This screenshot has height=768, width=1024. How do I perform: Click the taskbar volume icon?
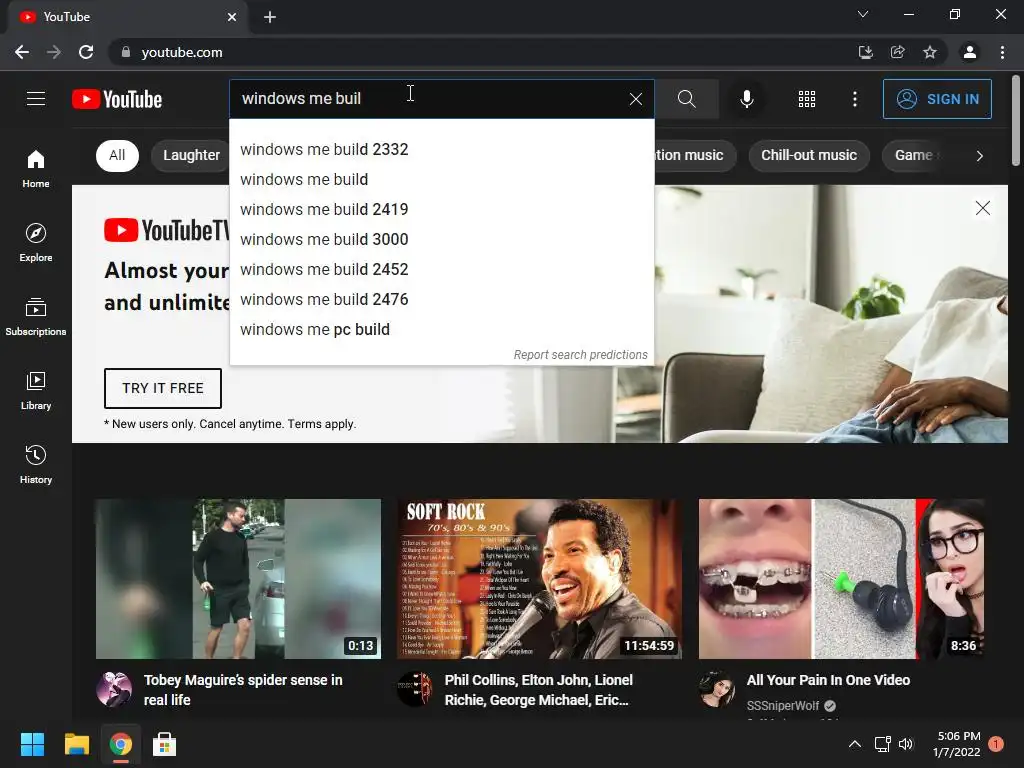[906, 744]
